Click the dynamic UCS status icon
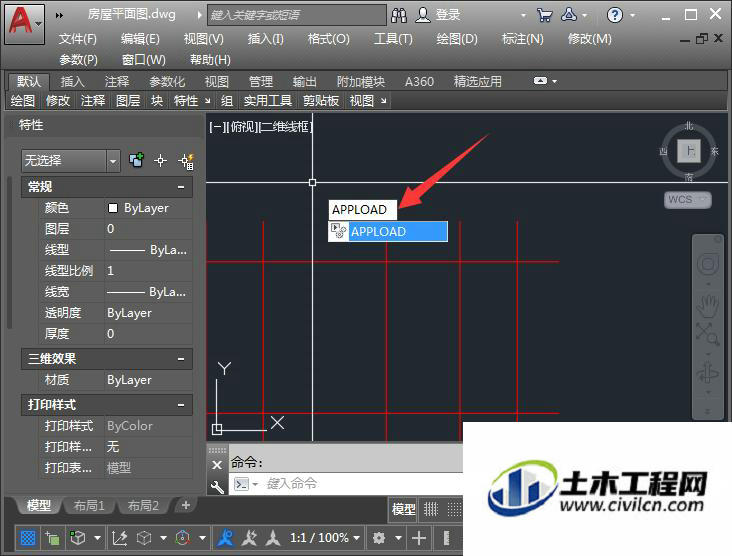The image size is (732, 556). coord(120,538)
